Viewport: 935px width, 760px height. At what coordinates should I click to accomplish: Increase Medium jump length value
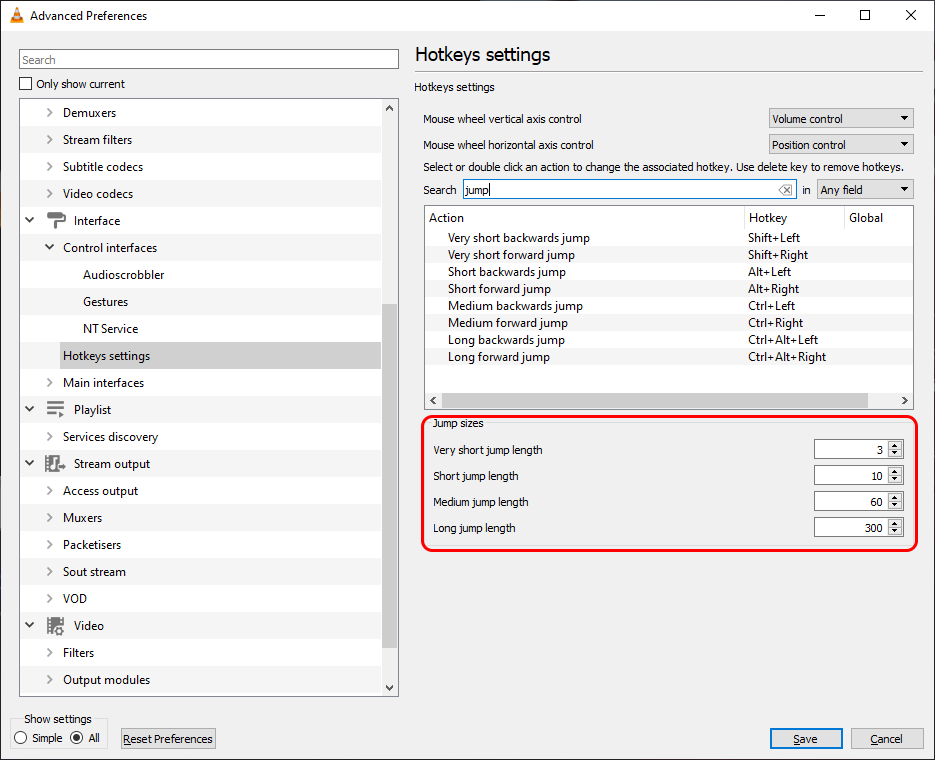(x=894, y=497)
